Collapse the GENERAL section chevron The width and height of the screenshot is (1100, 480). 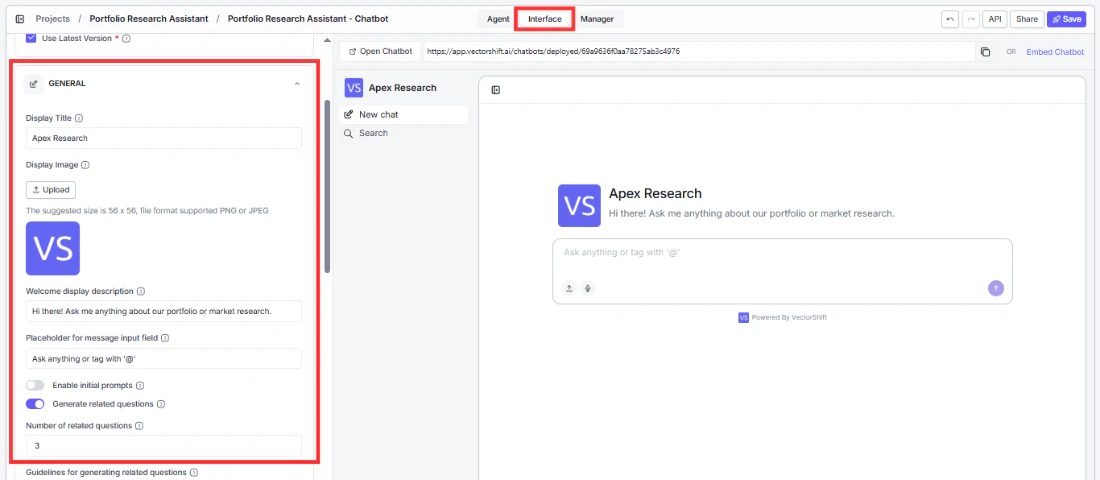pyautogui.click(x=297, y=84)
